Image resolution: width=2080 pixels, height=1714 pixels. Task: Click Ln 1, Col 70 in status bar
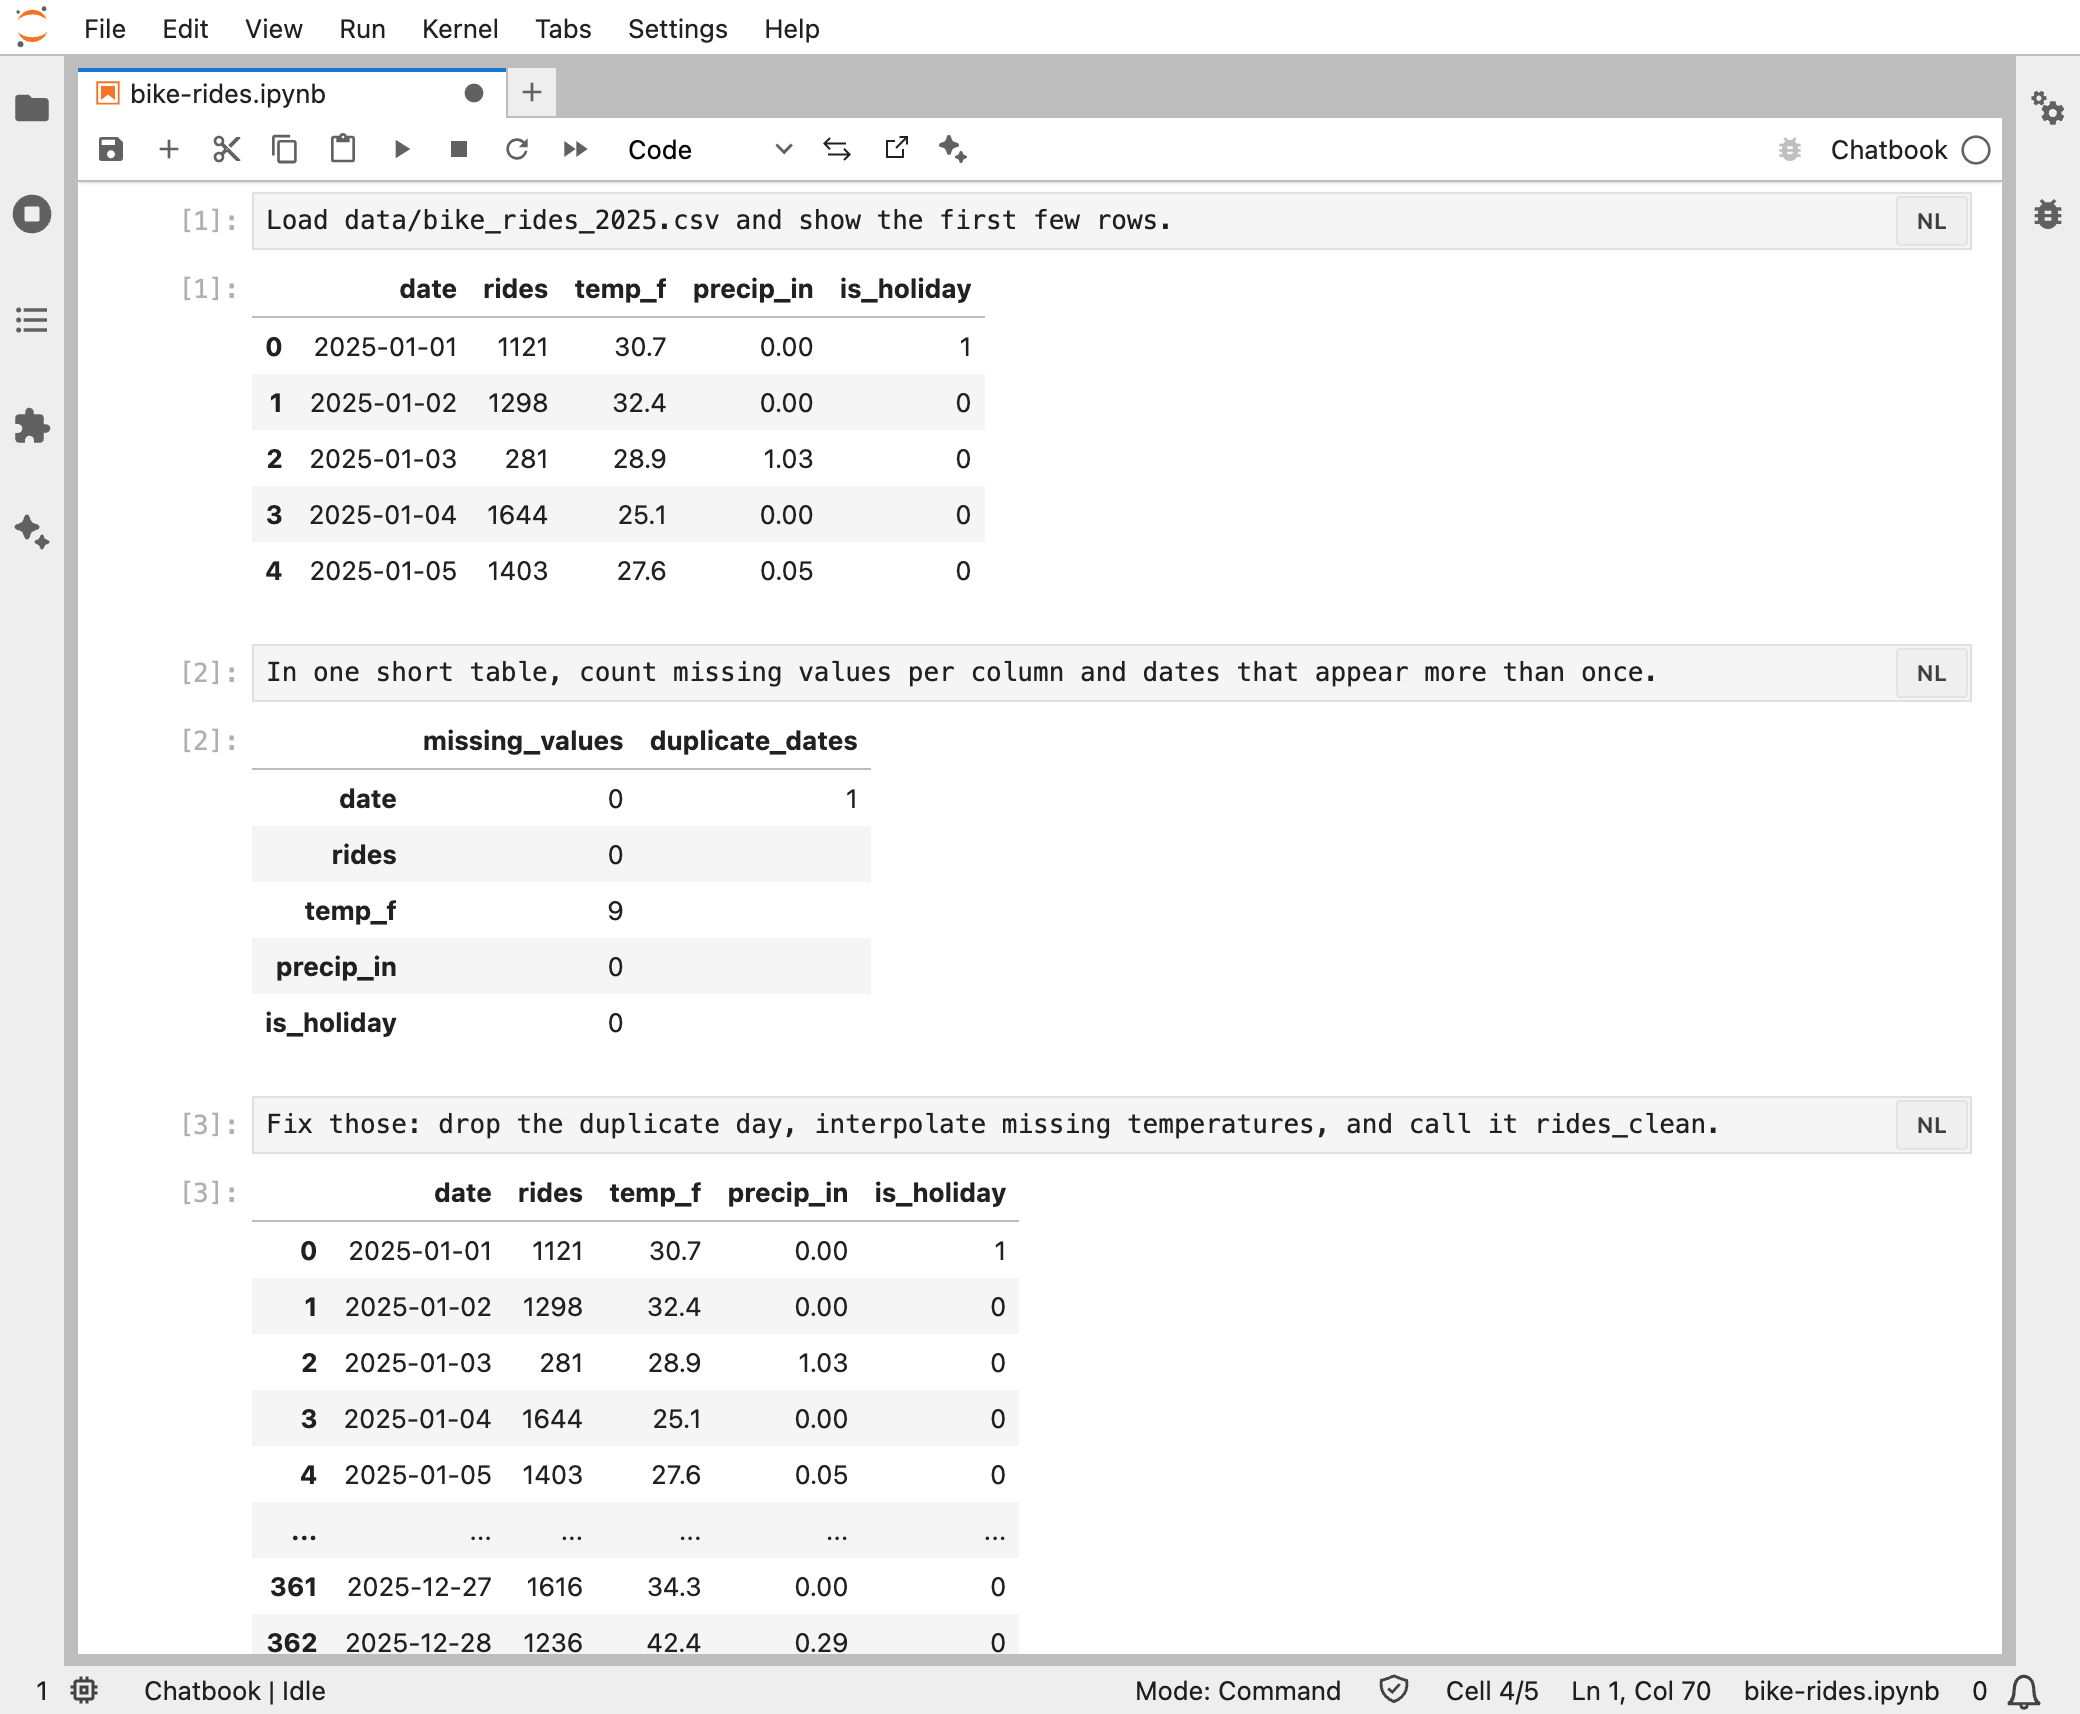(1640, 1691)
